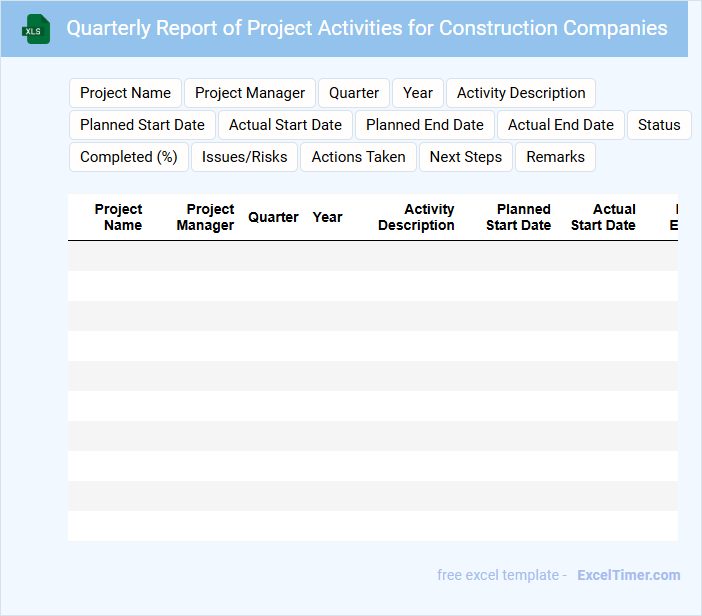Select the Remarks tag

pyautogui.click(x=555, y=157)
